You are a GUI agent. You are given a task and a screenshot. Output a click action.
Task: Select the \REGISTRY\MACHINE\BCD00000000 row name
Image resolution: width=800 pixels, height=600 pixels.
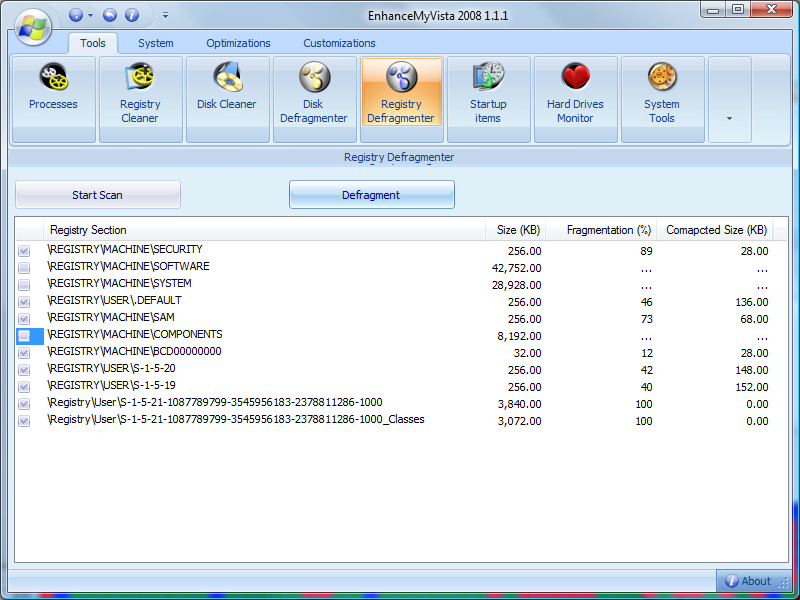(x=134, y=351)
